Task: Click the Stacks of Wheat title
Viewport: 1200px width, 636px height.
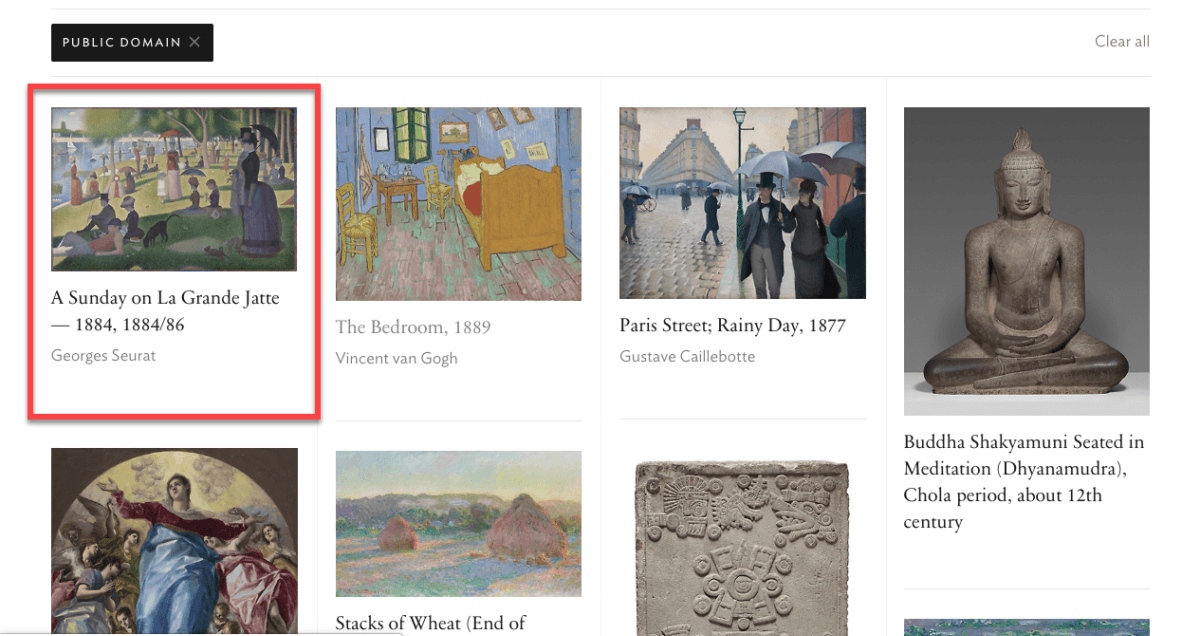Action: (x=431, y=623)
